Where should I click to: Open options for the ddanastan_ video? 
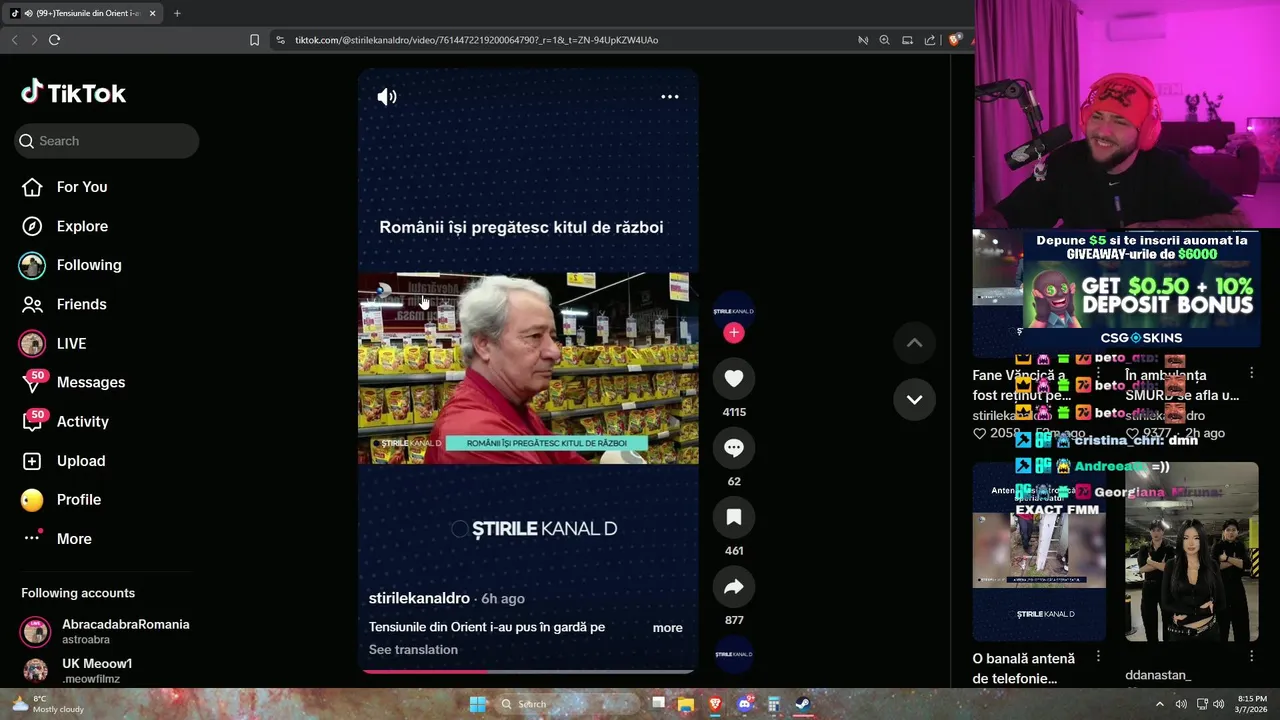pos(1251,656)
